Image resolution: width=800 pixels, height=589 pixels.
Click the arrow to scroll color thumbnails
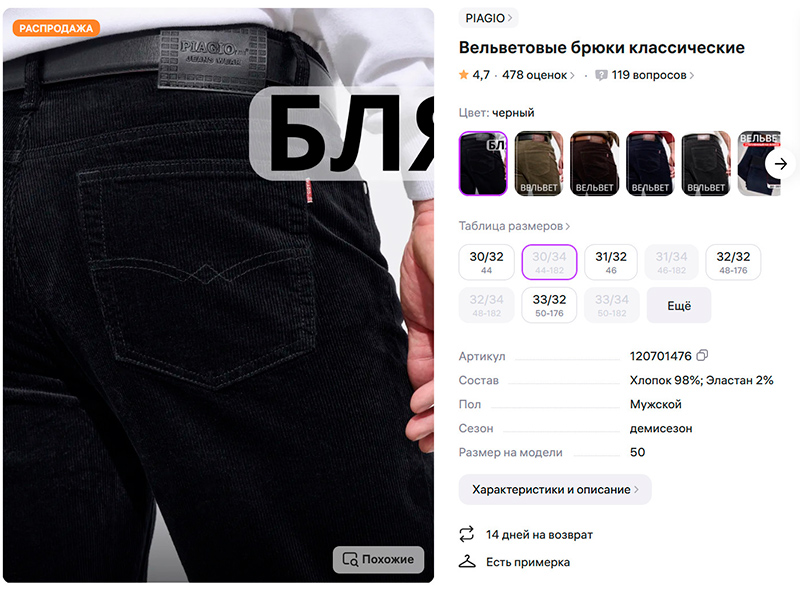click(780, 164)
